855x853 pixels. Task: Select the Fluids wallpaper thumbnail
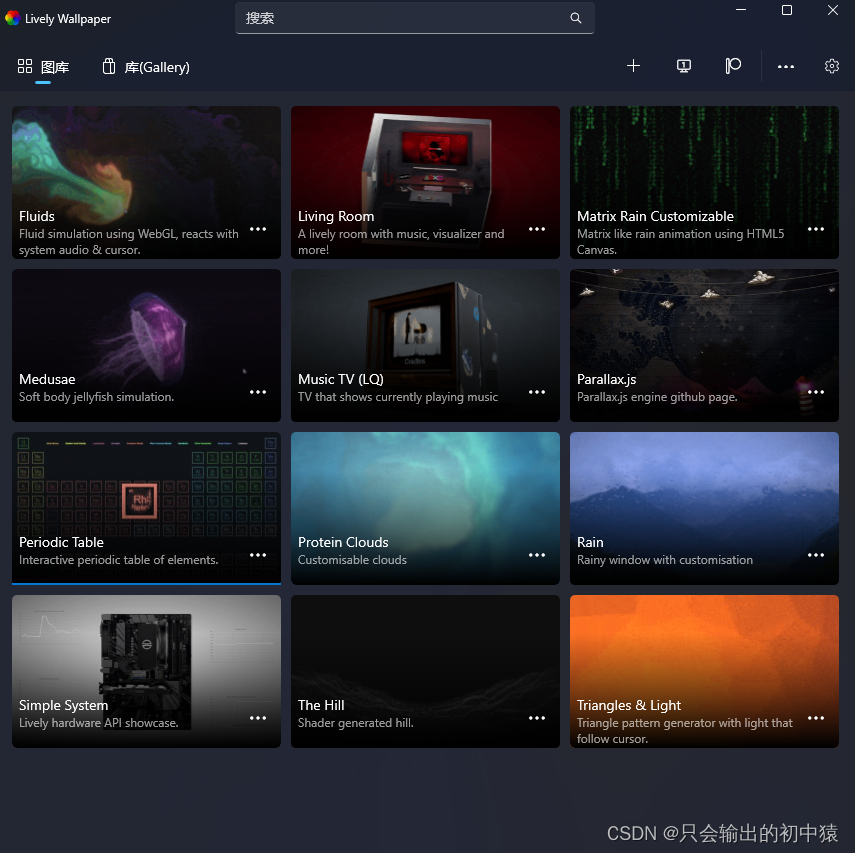[x=146, y=182]
